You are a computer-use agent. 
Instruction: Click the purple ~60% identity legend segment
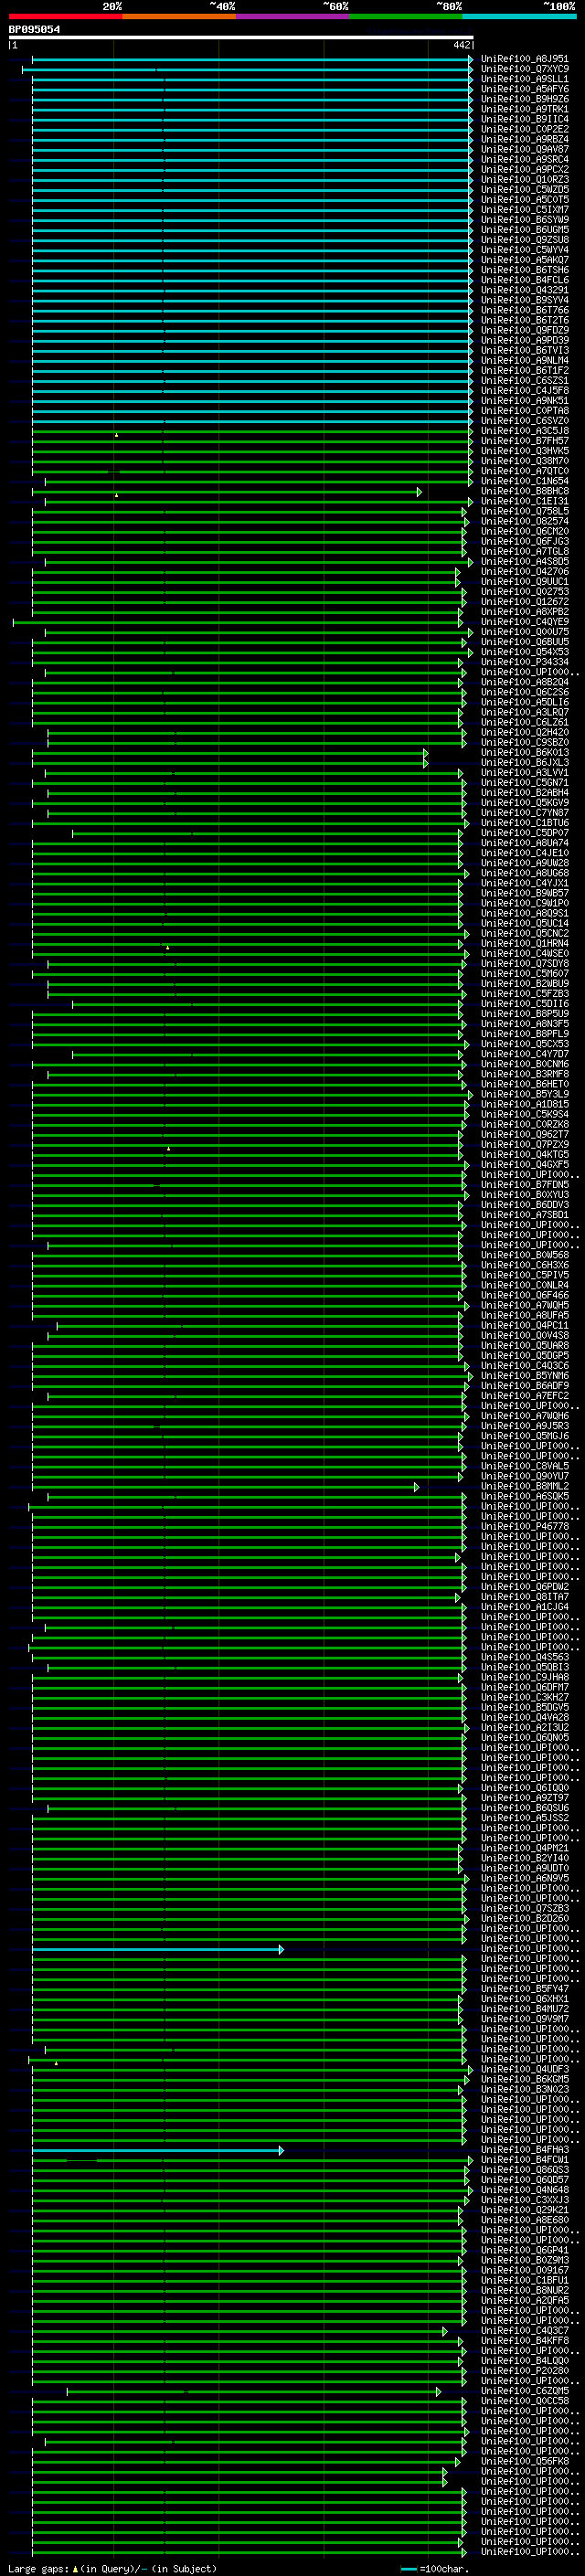click(292, 16)
